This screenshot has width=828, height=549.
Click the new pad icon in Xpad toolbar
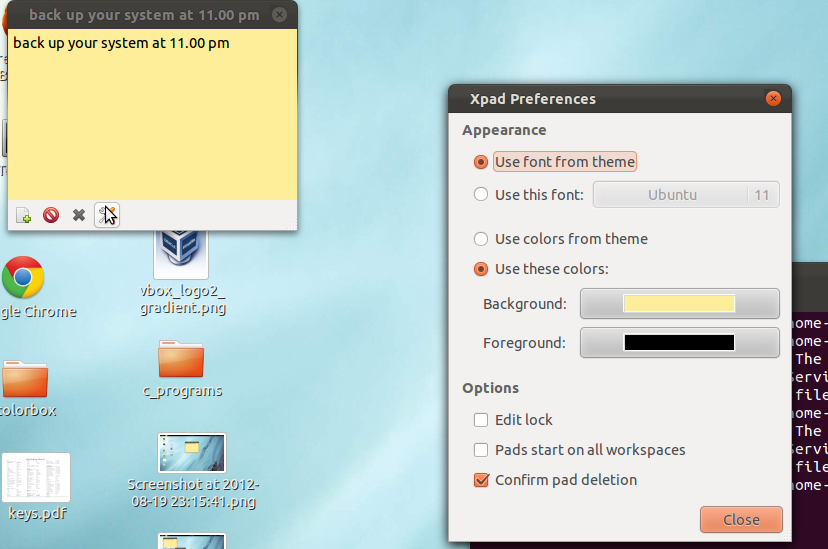coord(23,215)
